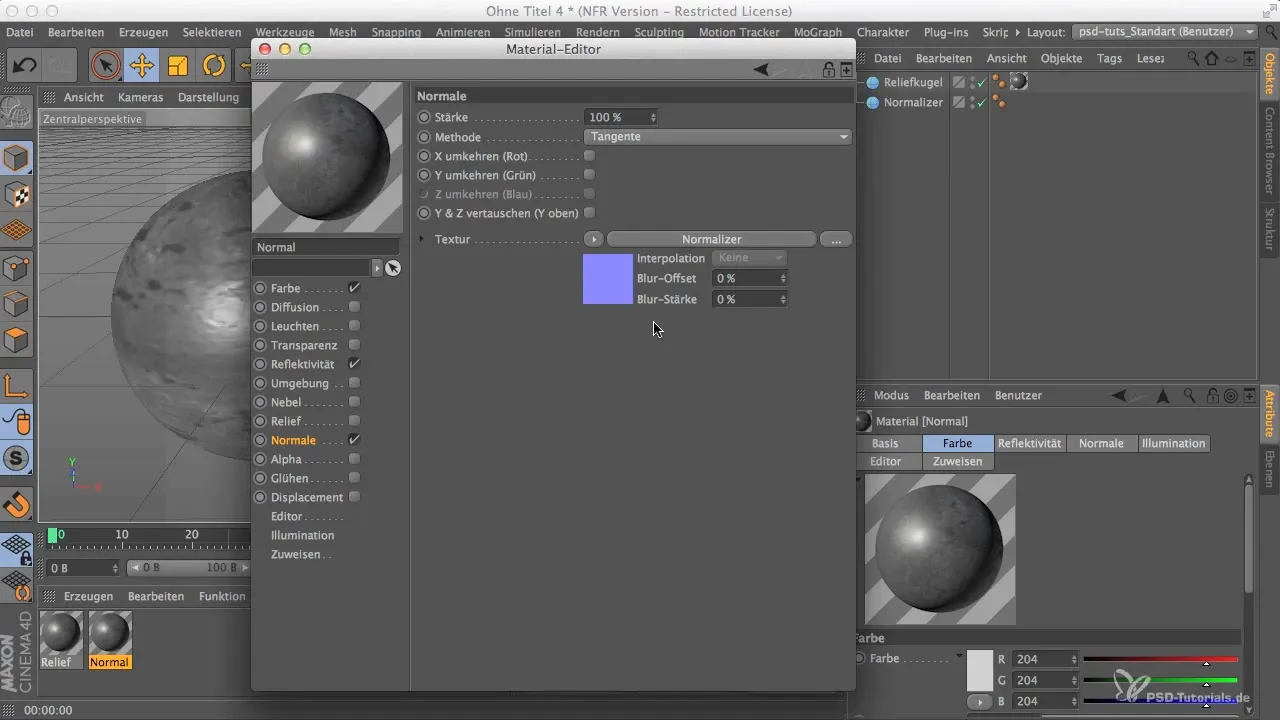Activate the Workplane grid icon

click(17, 230)
